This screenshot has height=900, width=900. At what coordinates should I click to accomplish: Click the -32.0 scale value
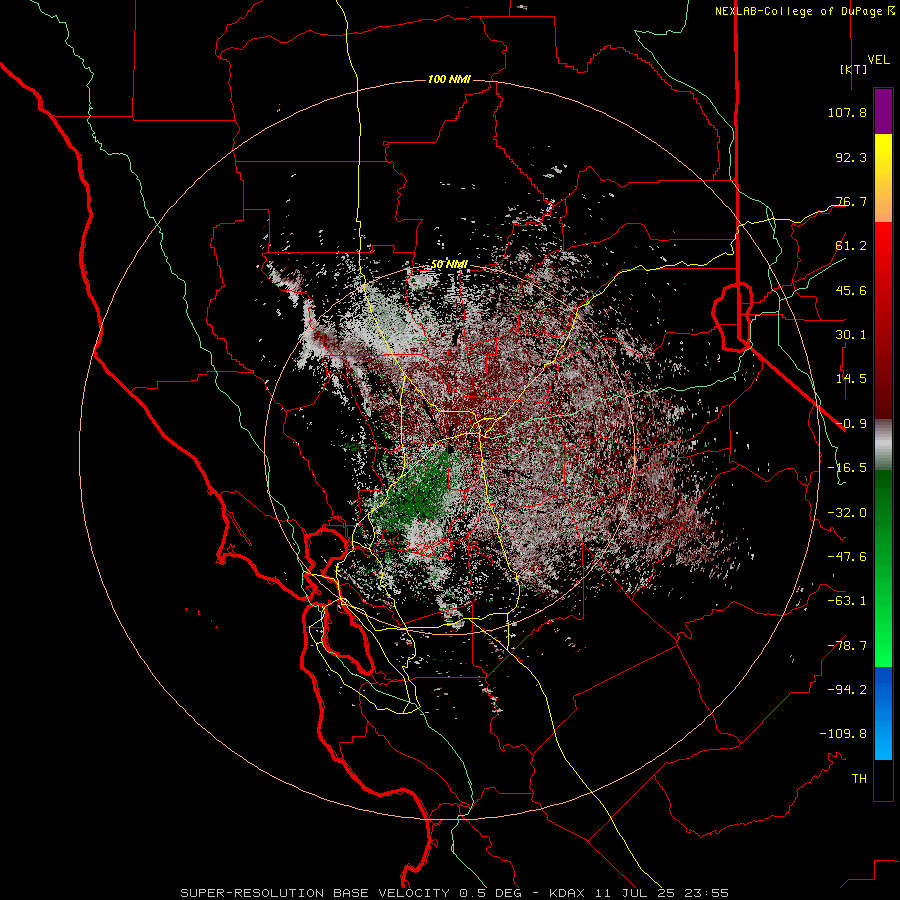[847, 513]
